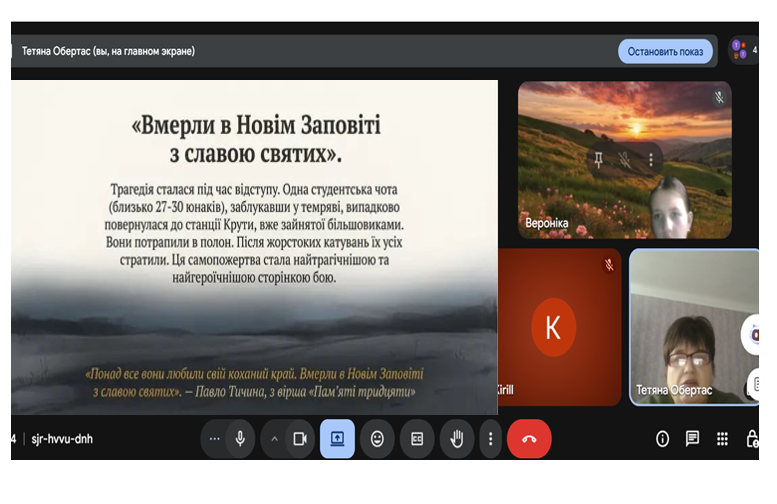Toggle the camera on or off
Viewport: 777px width, 504px height.
click(298, 438)
